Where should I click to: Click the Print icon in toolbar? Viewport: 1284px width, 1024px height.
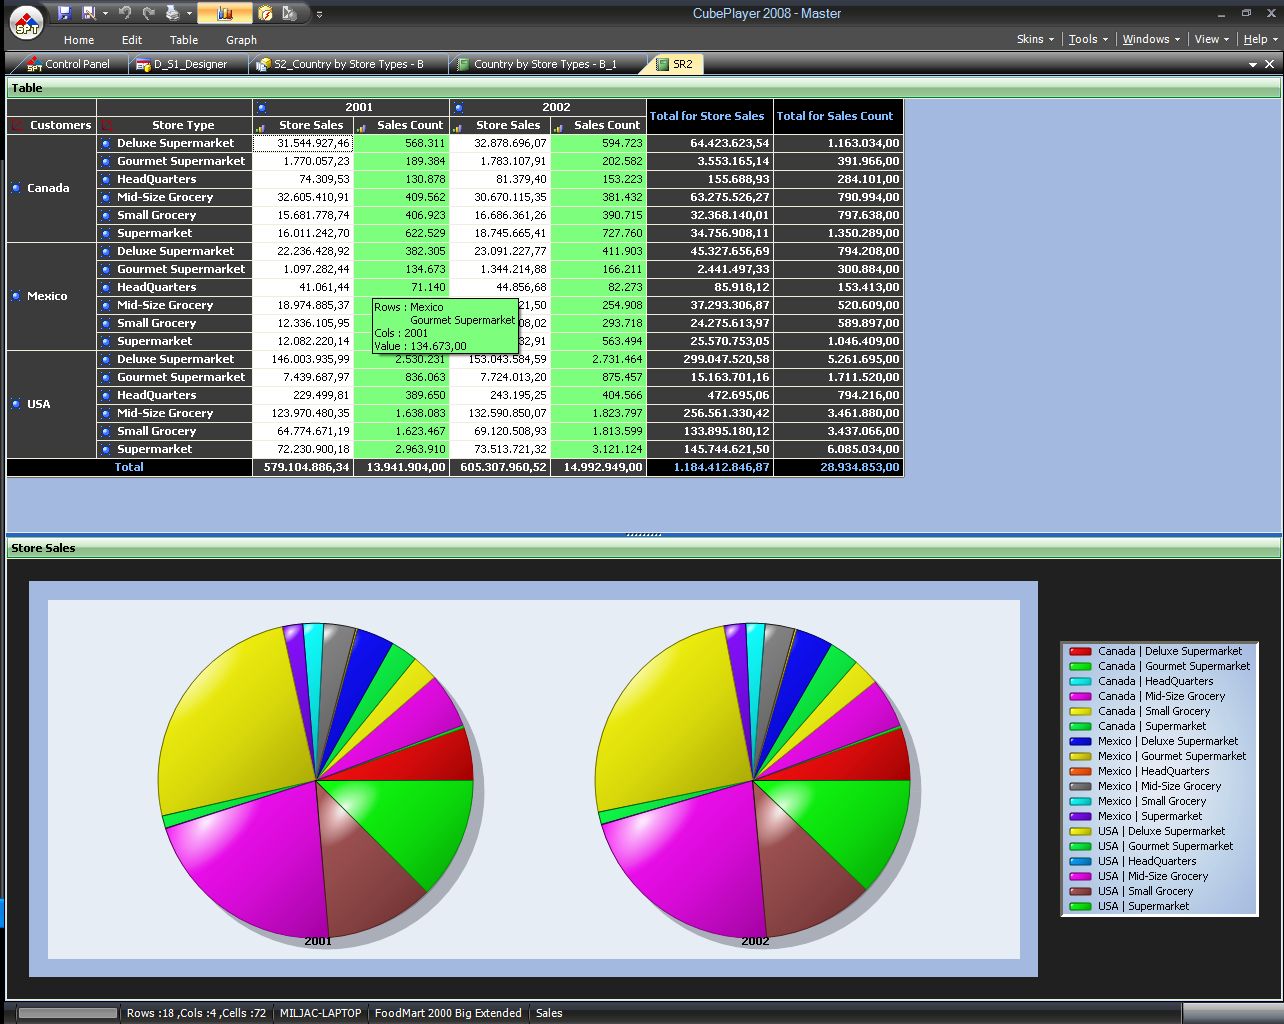pos(171,13)
